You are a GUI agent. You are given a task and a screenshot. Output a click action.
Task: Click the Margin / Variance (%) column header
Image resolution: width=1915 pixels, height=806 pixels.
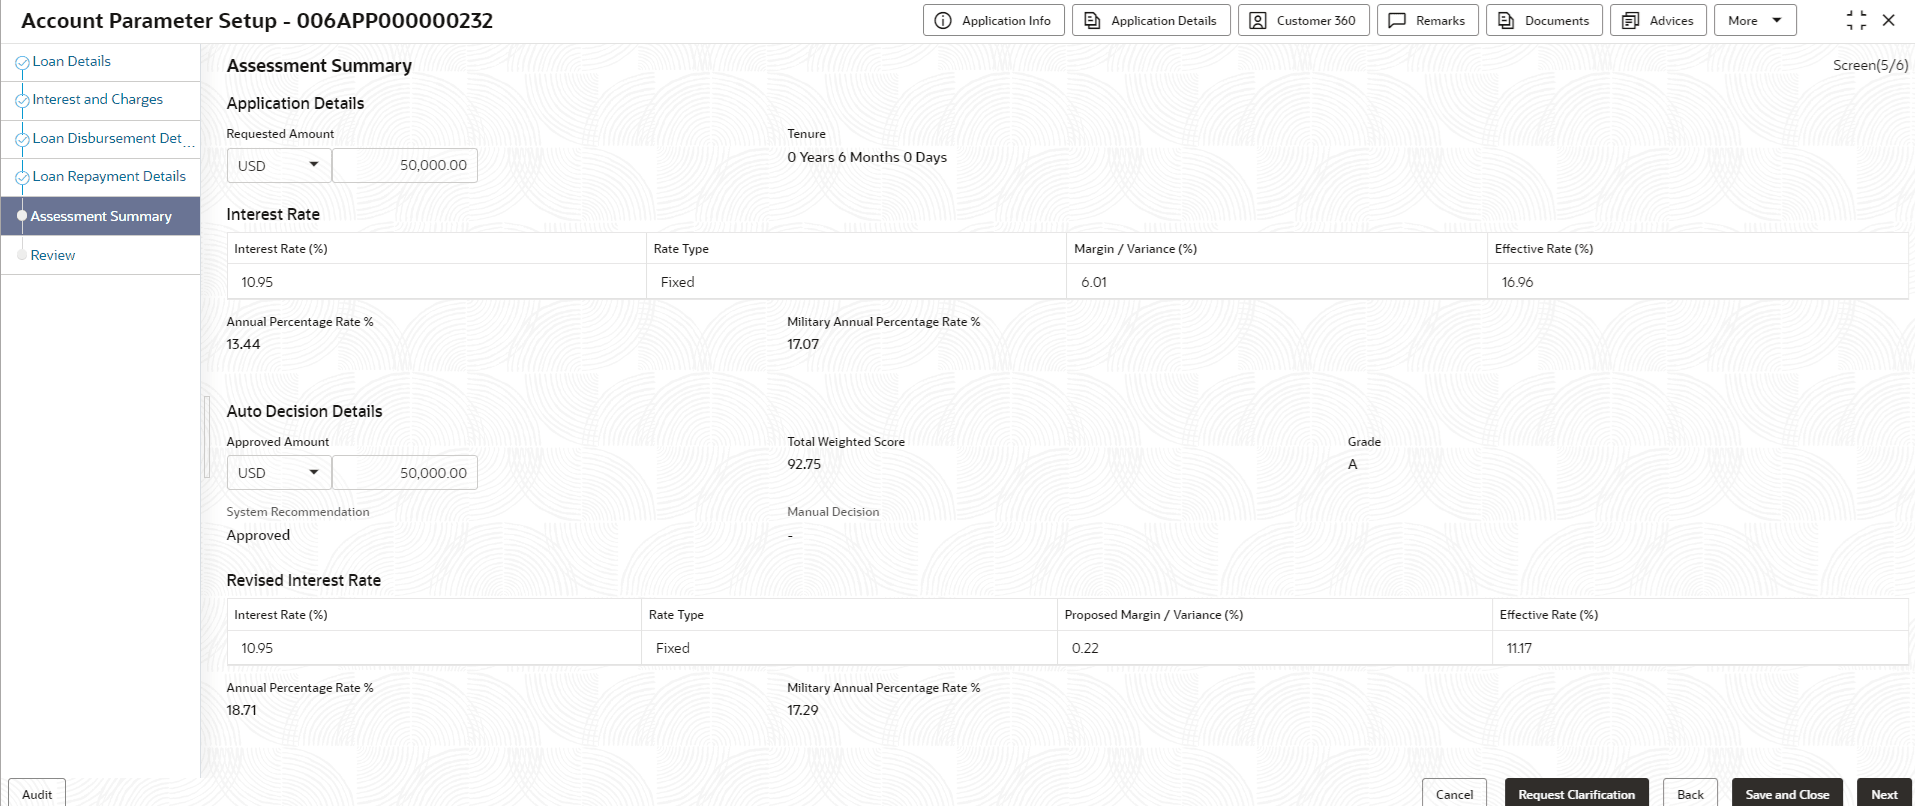(x=1135, y=249)
